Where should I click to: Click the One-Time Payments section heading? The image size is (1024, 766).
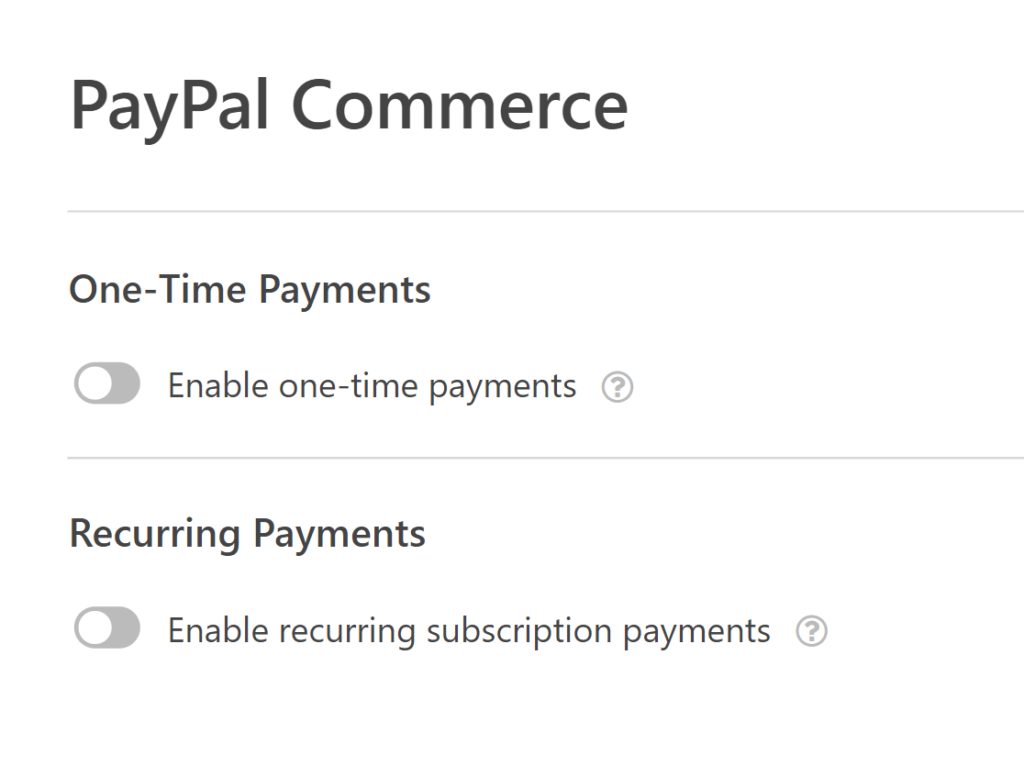pyautogui.click(x=249, y=289)
